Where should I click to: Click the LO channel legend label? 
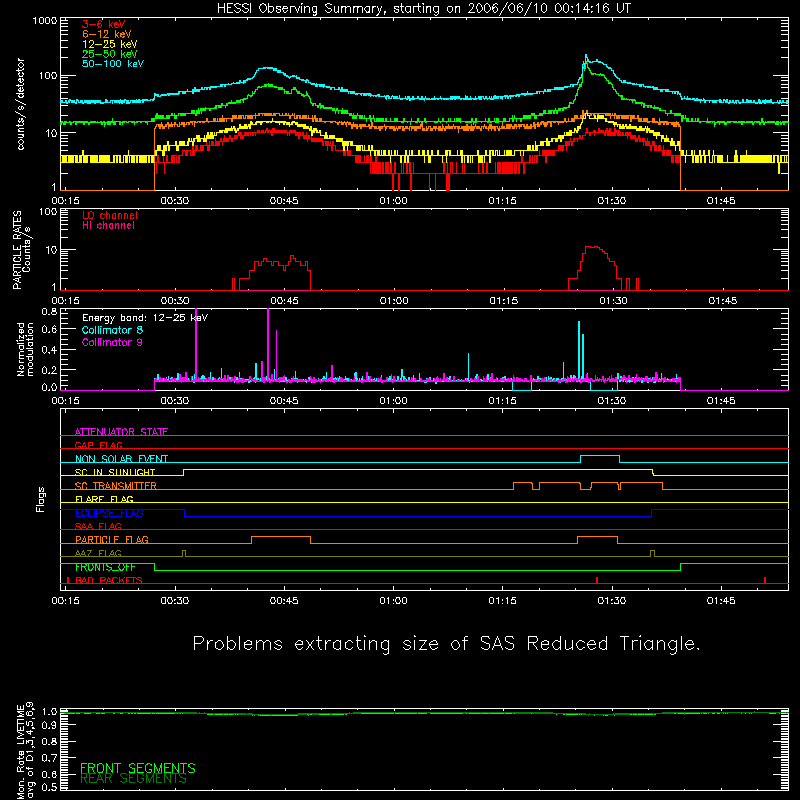point(110,215)
